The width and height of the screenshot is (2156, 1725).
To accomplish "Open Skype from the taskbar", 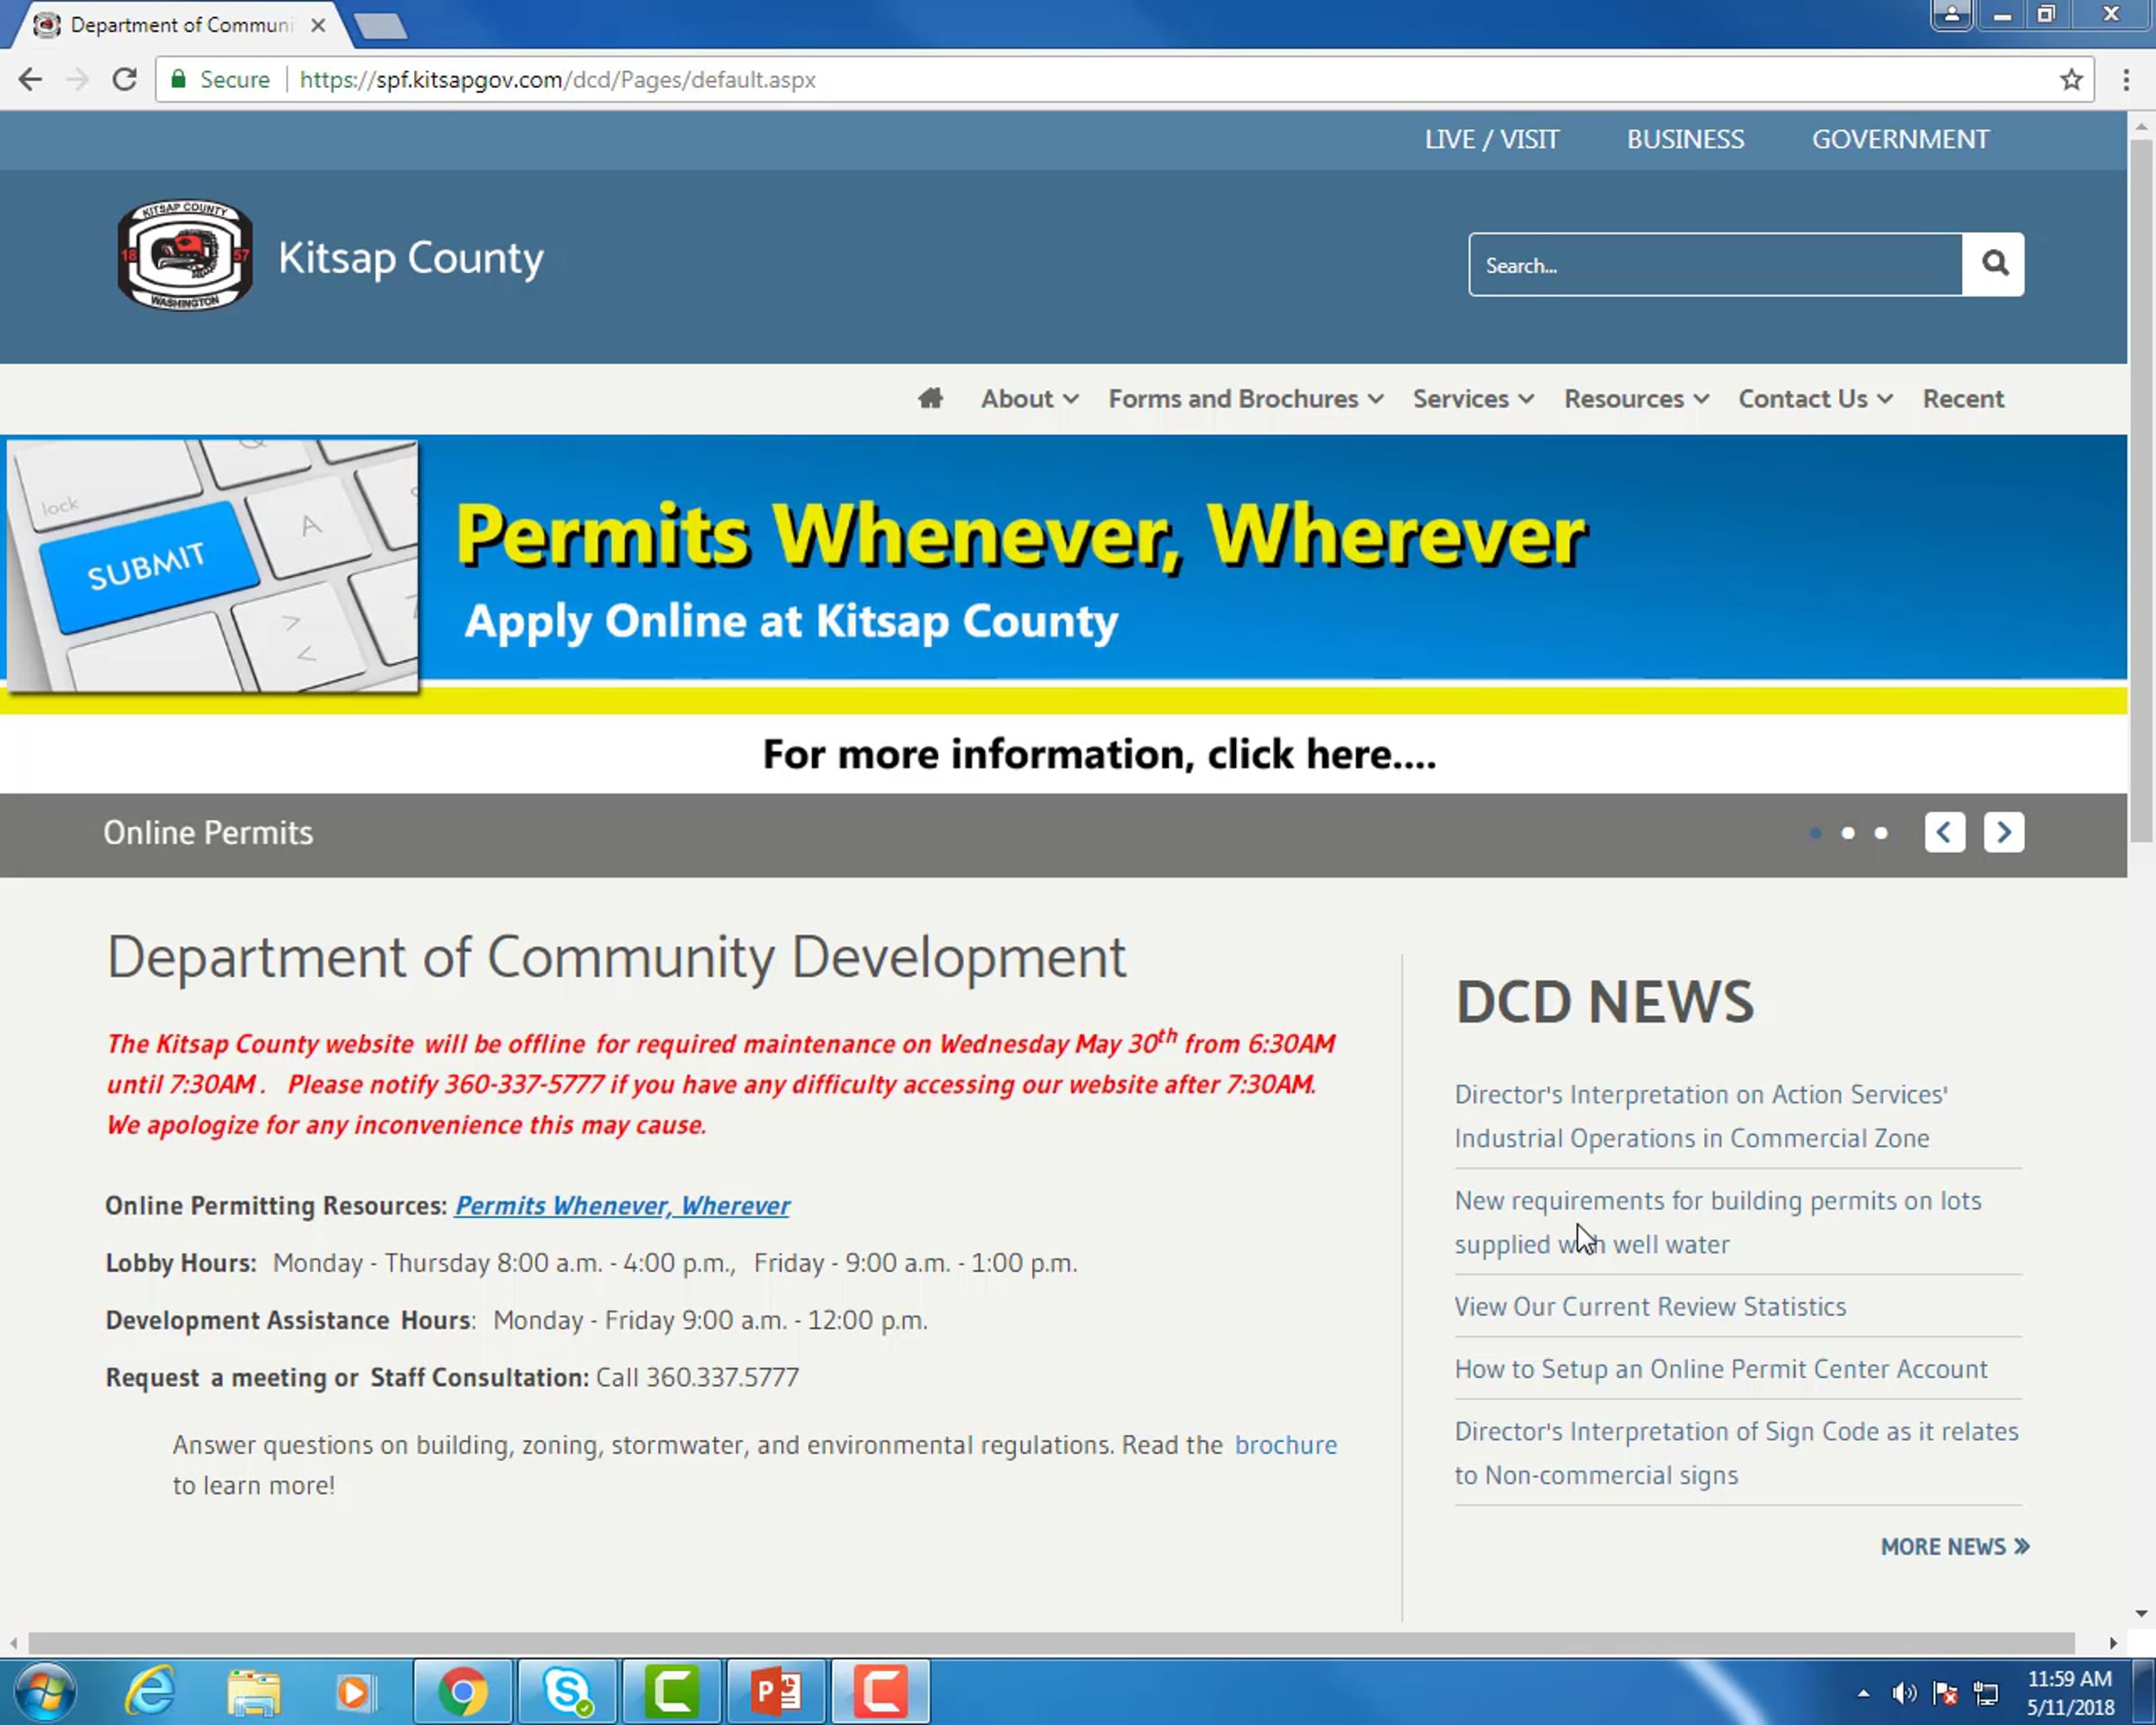I will pyautogui.click(x=567, y=1692).
